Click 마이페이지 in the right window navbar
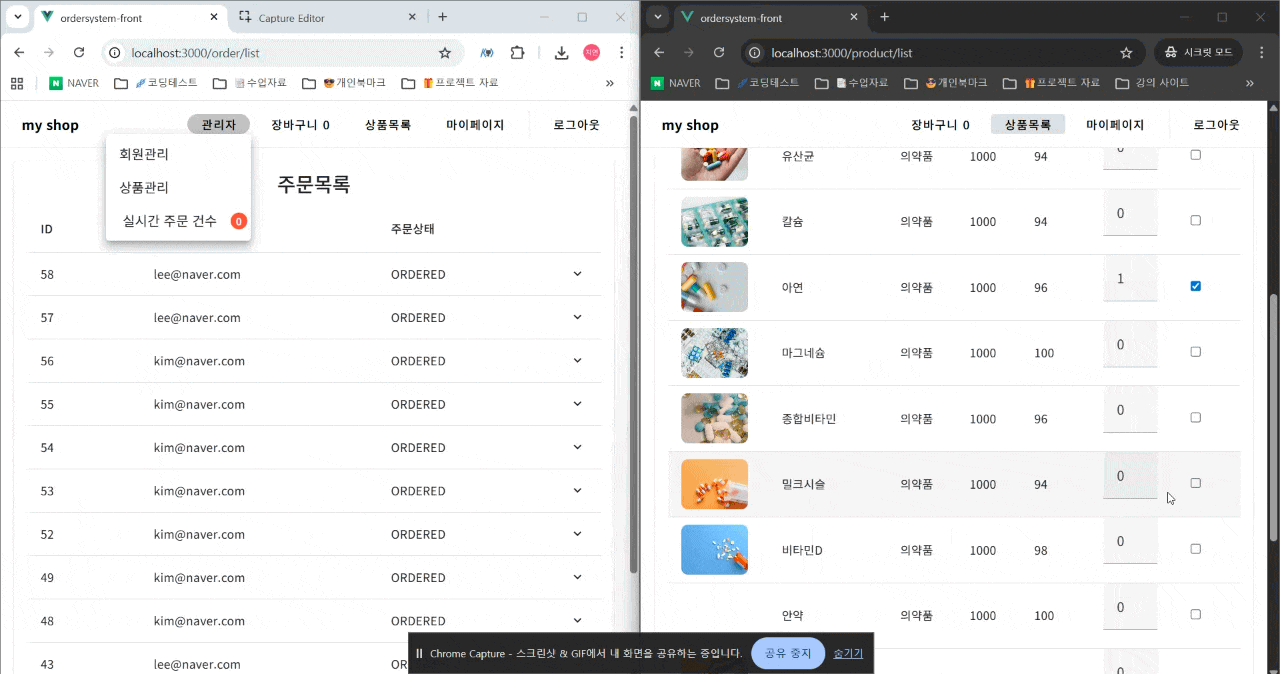Screen dimensions: 1280x674 click(1115, 125)
